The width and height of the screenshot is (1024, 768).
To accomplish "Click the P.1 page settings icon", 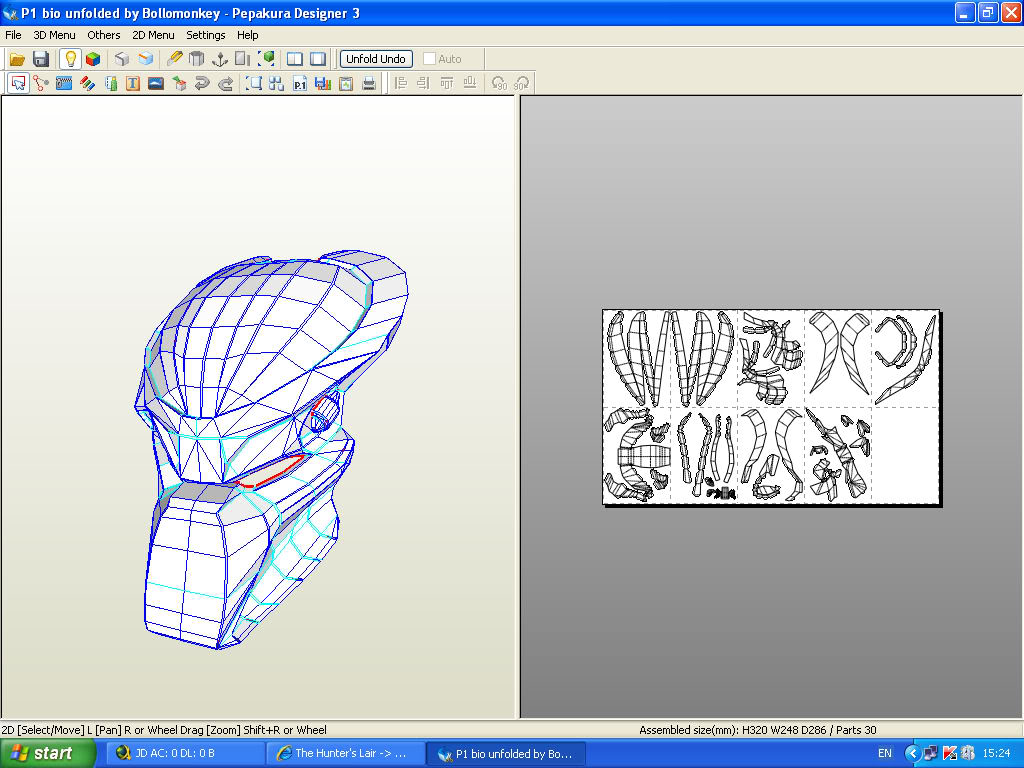I will (x=300, y=83).
